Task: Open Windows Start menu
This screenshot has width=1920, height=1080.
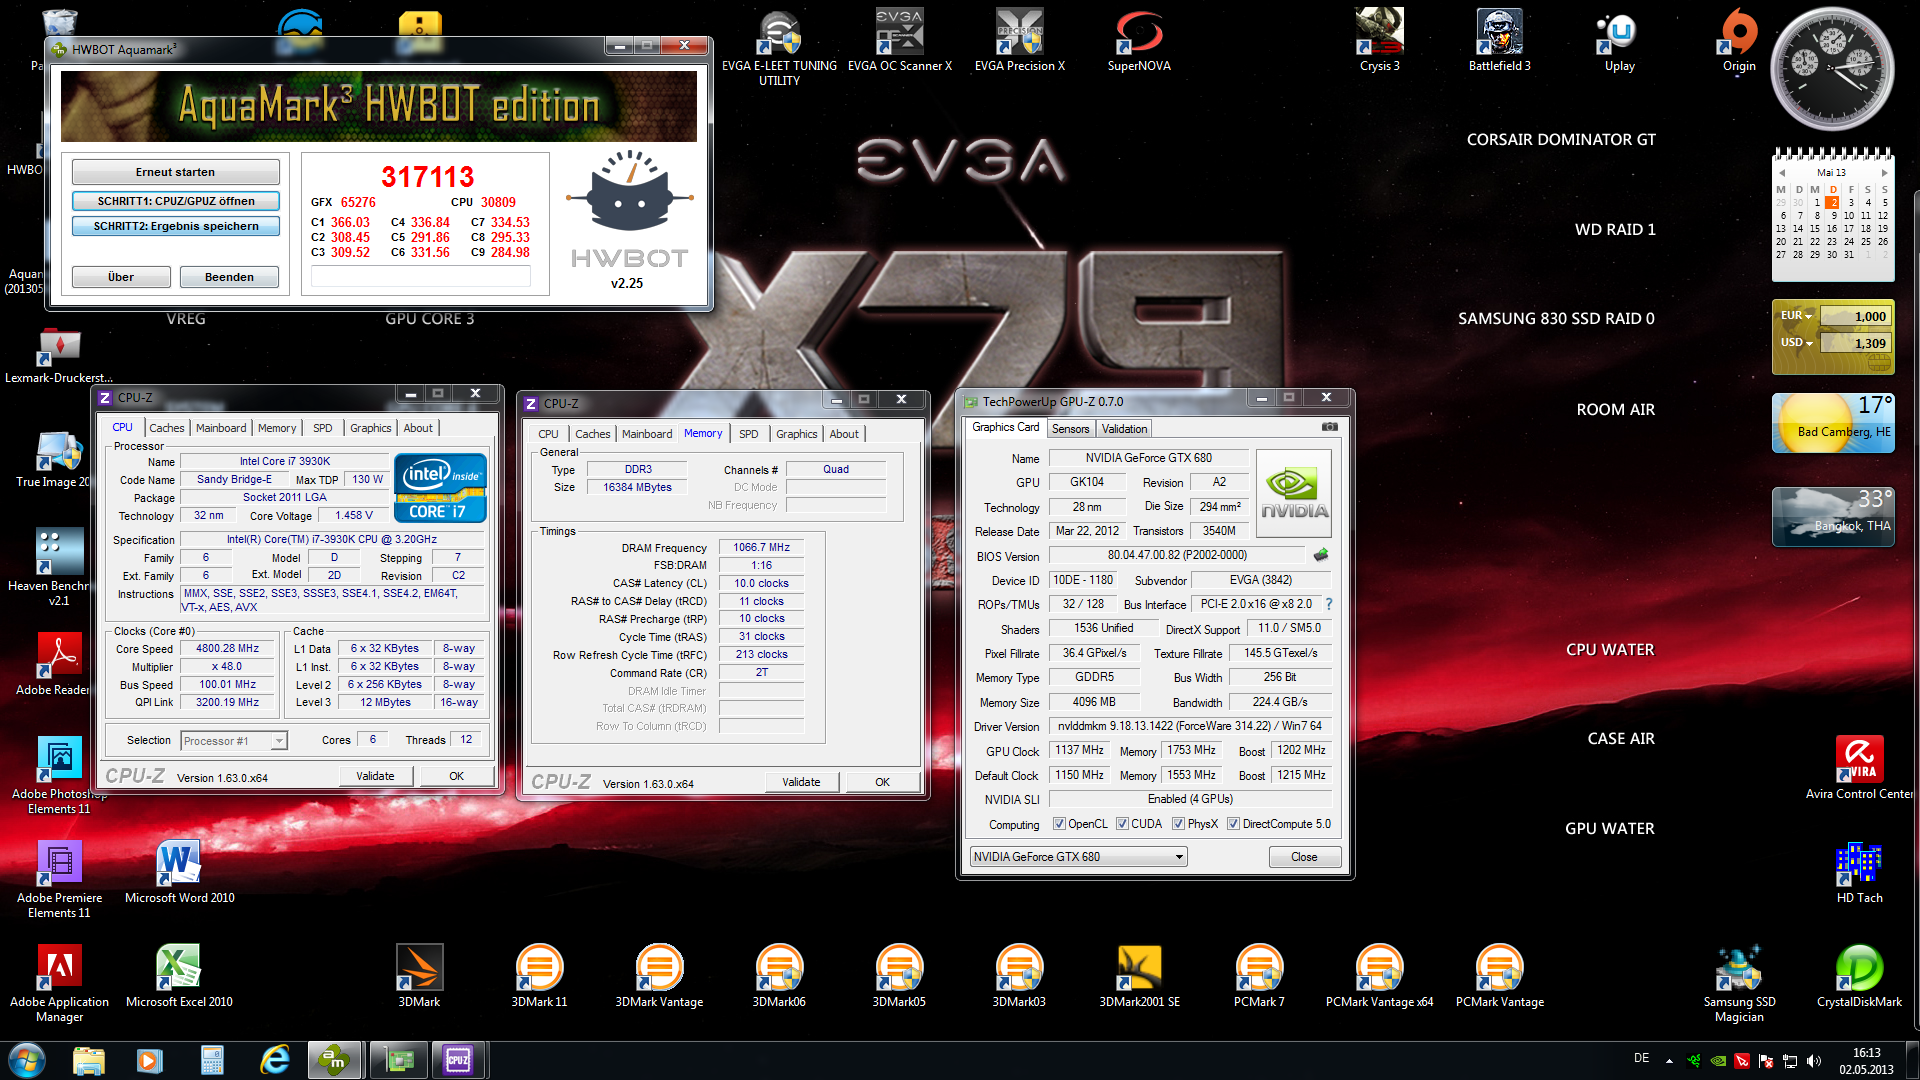Action: pos(27,1060)
